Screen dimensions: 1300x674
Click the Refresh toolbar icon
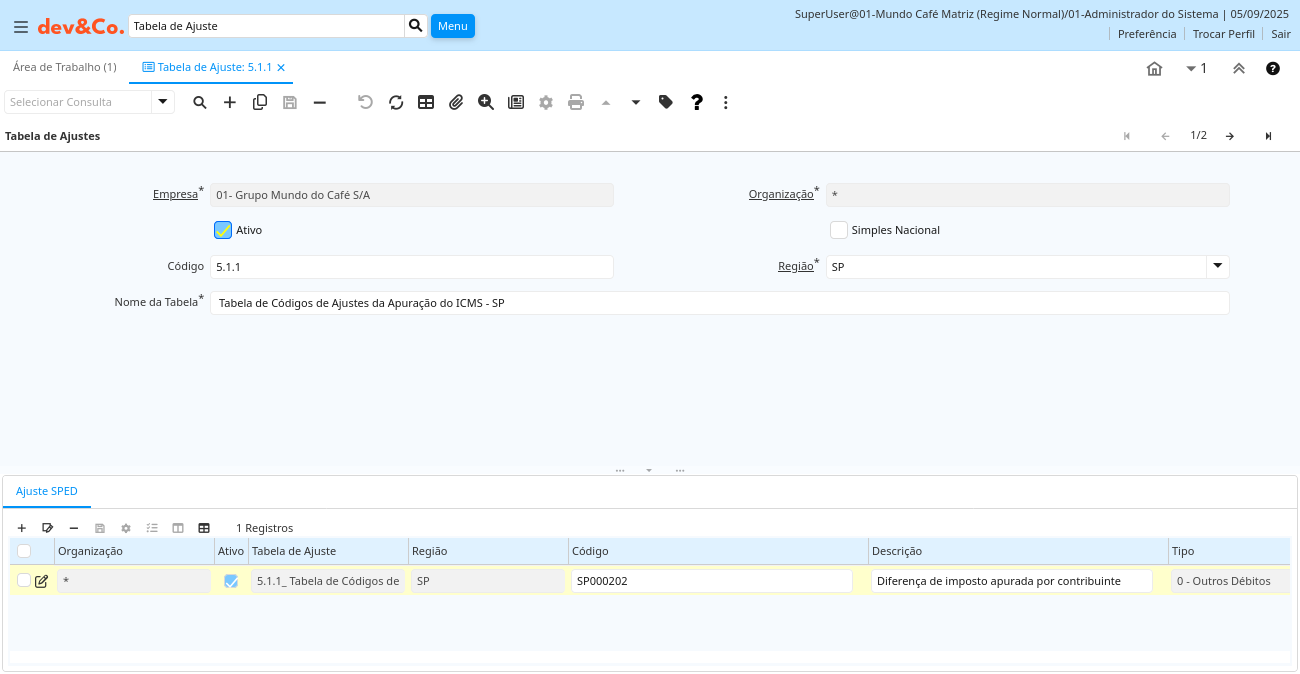(396, 102)
